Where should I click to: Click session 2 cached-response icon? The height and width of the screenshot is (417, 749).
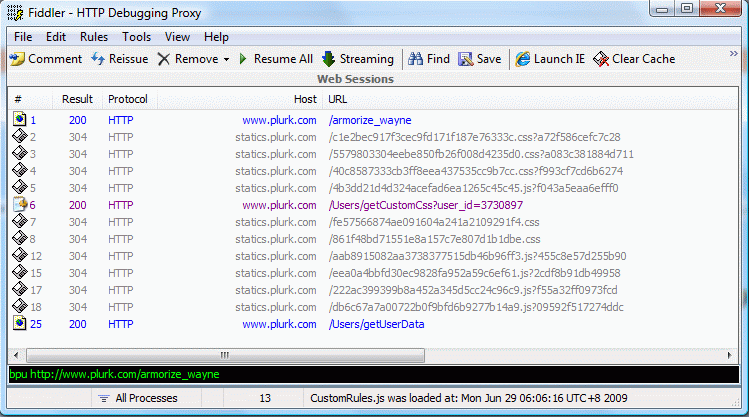point(20,136)
